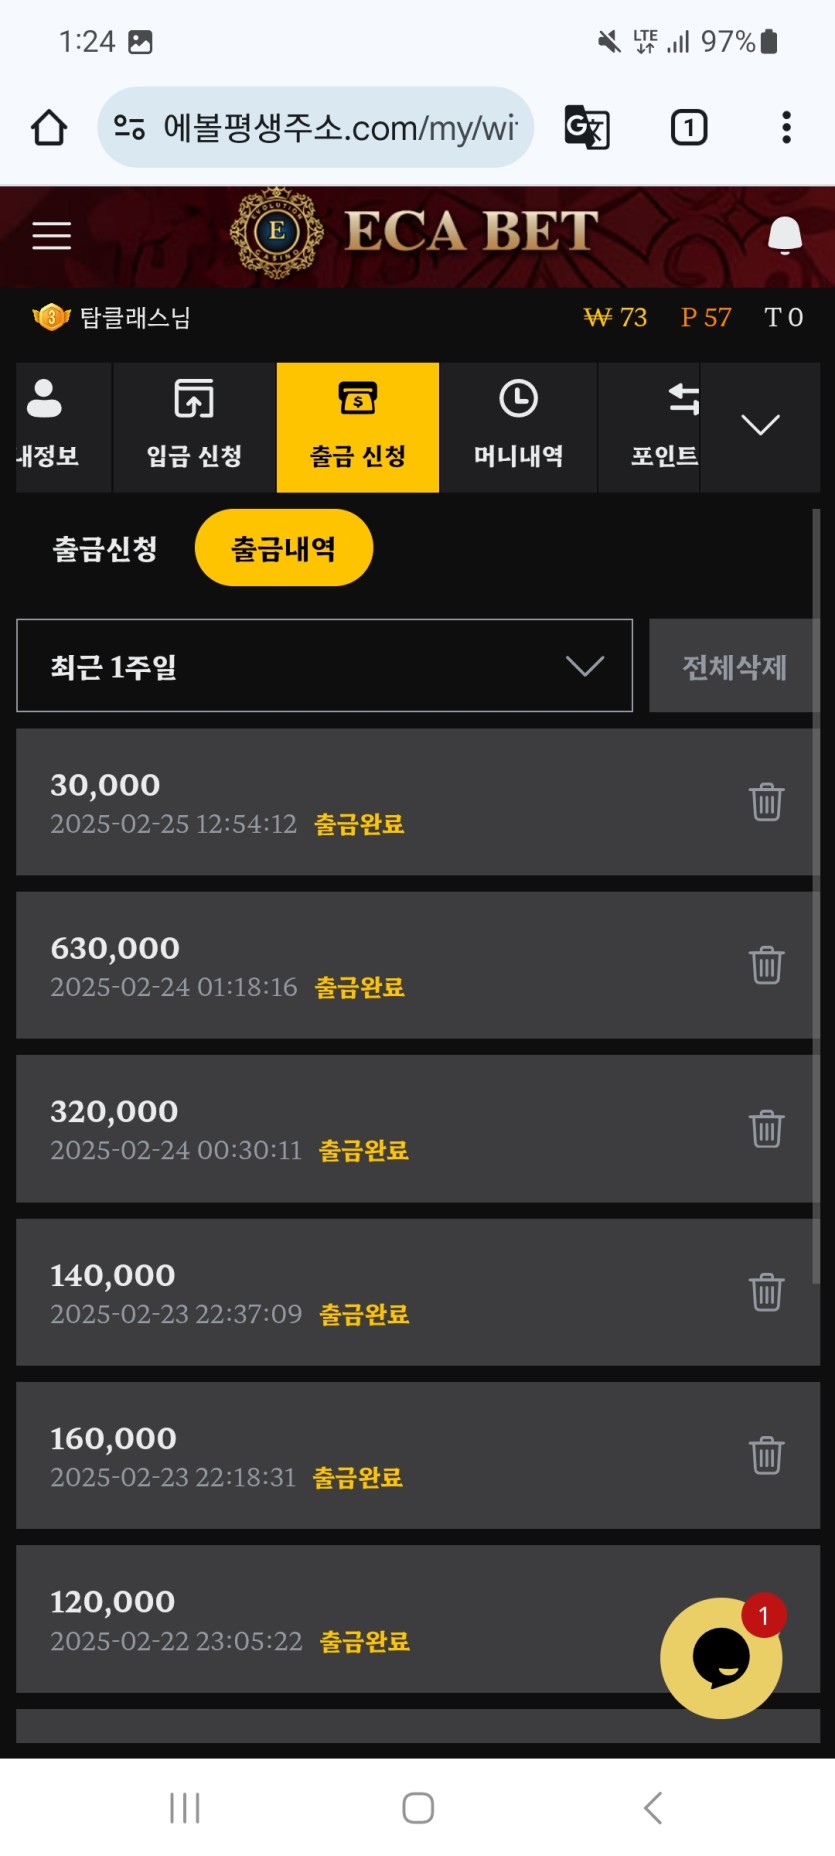This screenshot has height=1856, width=835.
Task: Expand the 최근 1주일 period dropdown
Action: pyautogui.click(x=325, y=666)
